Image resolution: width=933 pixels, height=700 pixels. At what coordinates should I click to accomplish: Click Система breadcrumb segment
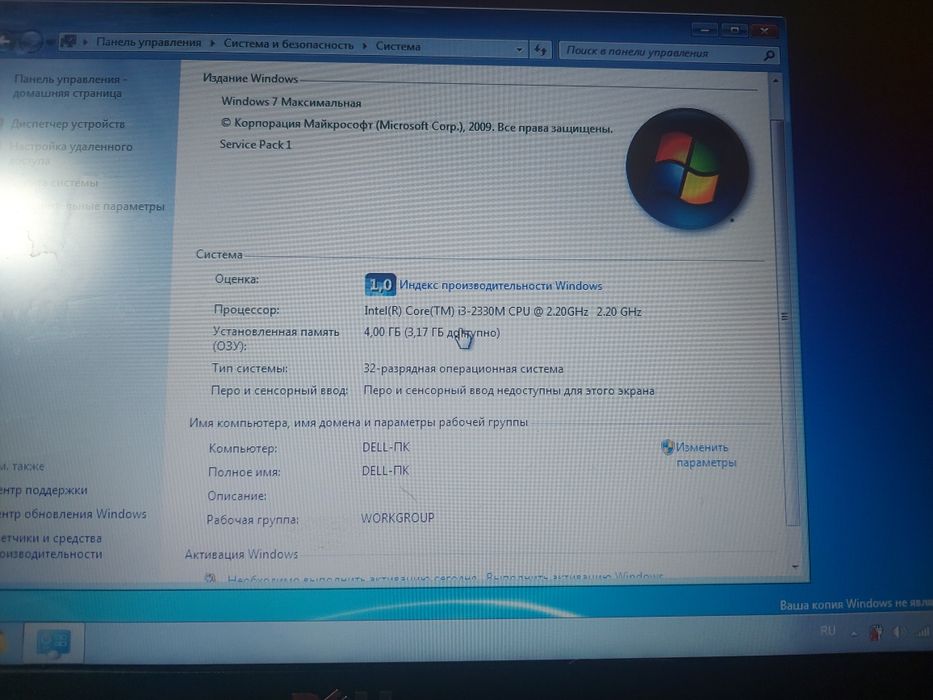[x=398, y=46]
